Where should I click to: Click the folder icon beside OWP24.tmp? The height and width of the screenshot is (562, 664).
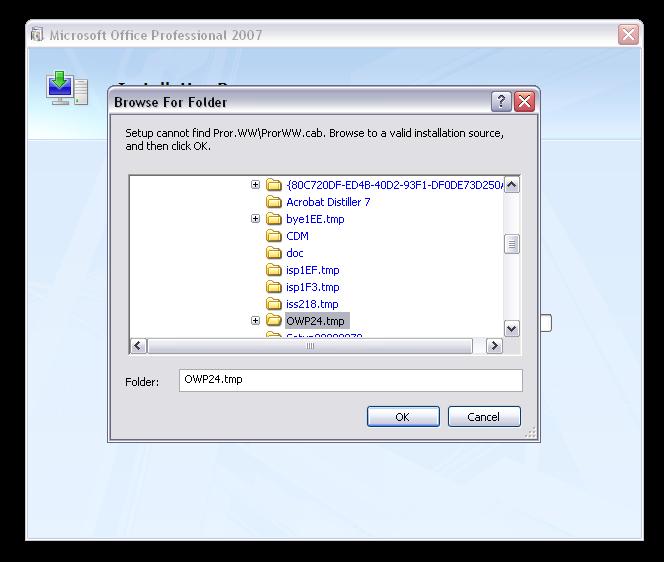(274, 321)
